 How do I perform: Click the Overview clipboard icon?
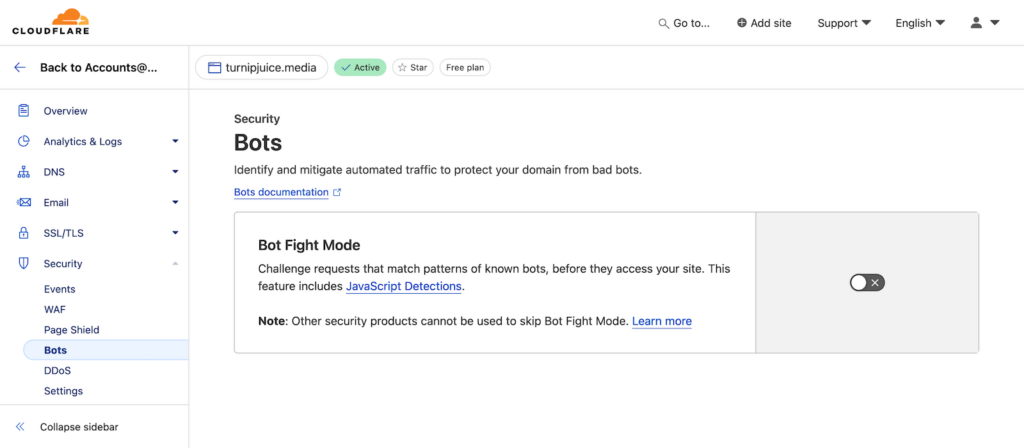point(24,110)
